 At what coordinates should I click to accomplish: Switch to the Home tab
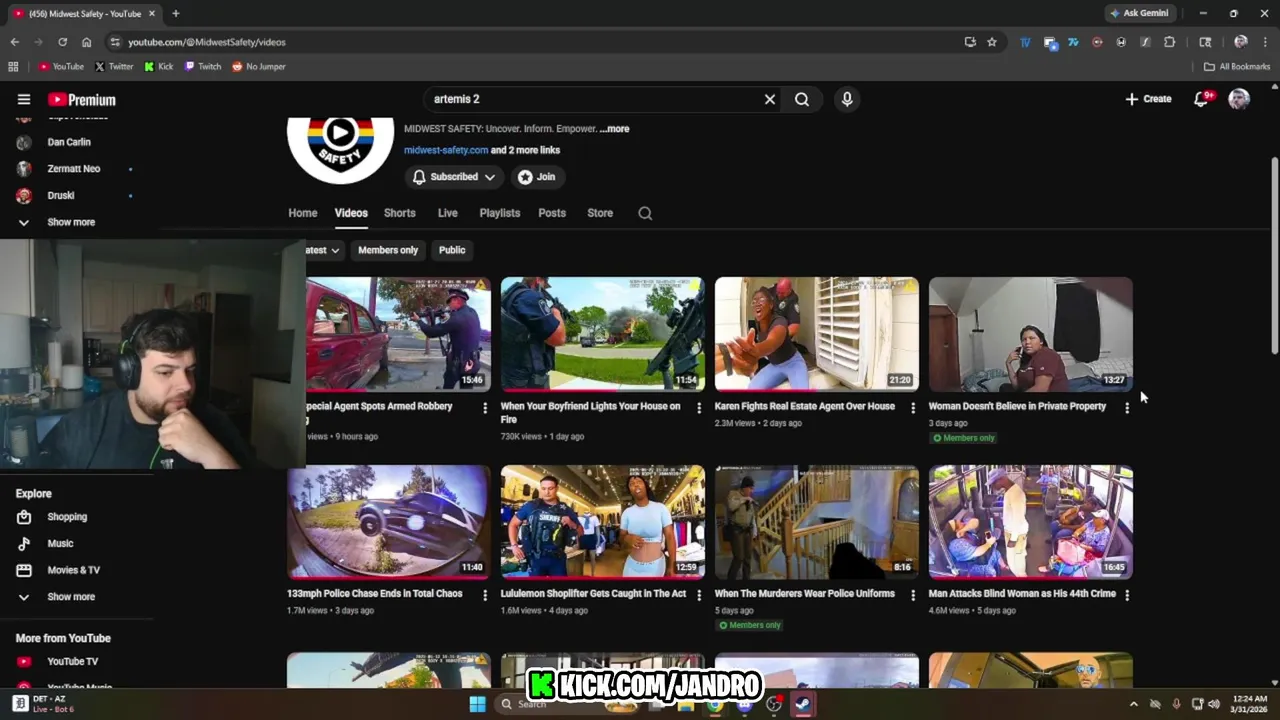pyautogui.click(x=303, y=213)
